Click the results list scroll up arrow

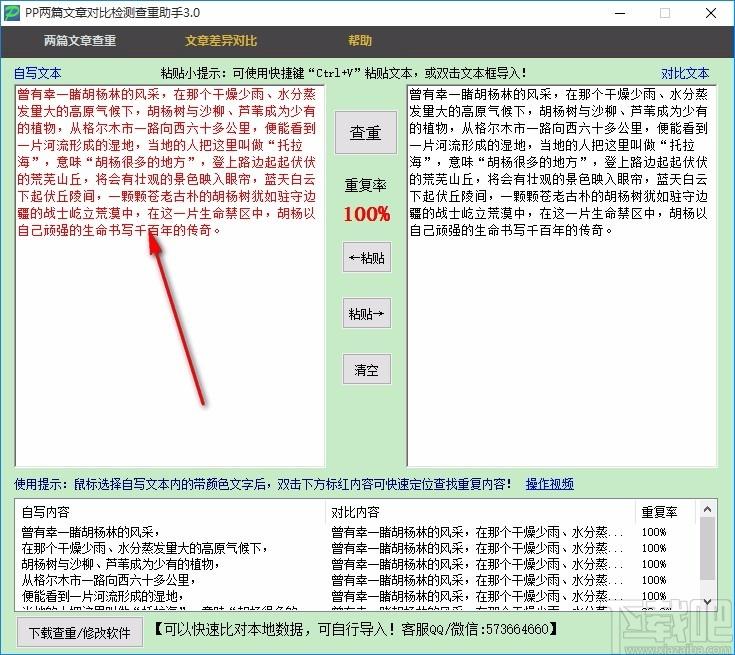(x=708, y=509)
